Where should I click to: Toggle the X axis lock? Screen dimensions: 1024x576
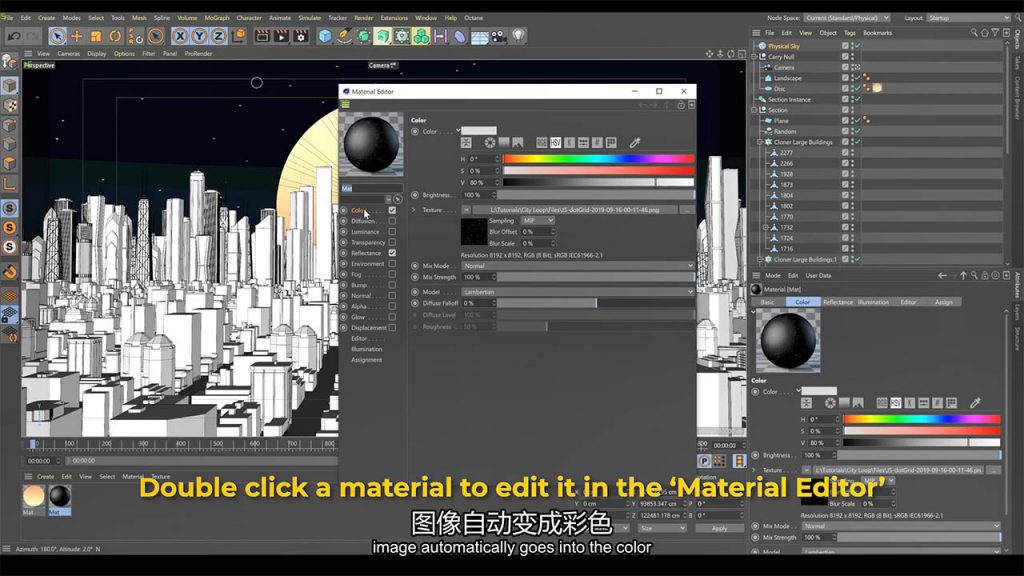pos(180,37)
